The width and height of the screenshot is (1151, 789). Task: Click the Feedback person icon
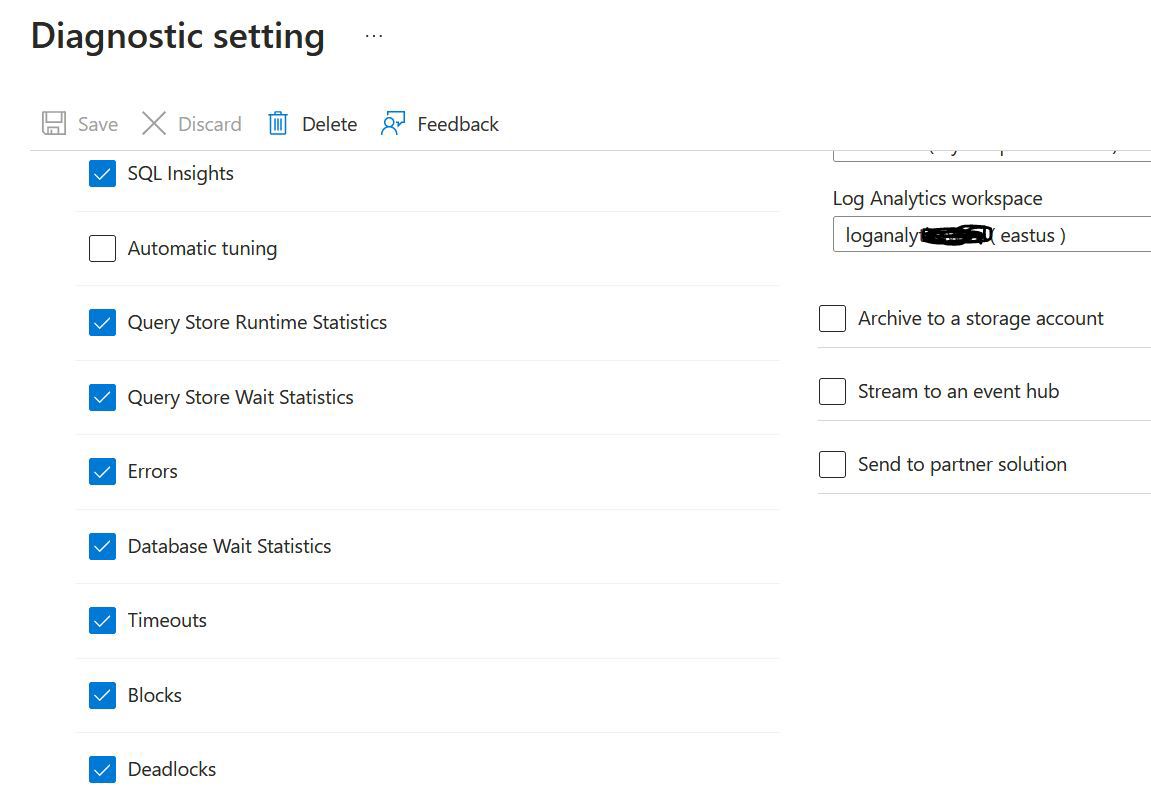click(393, 123)
